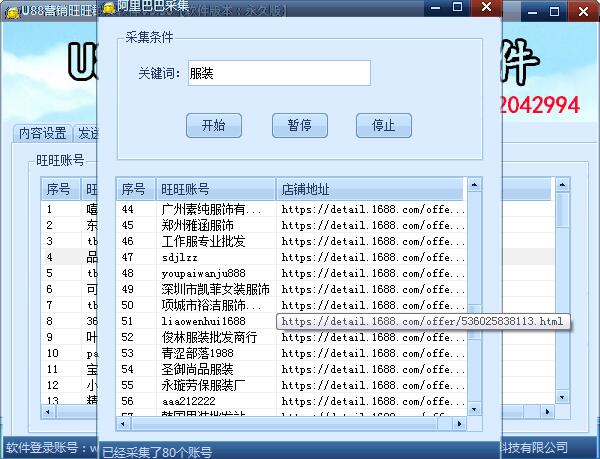Click background window's vertical scrollbar up arrow

[x=562, y=185]
